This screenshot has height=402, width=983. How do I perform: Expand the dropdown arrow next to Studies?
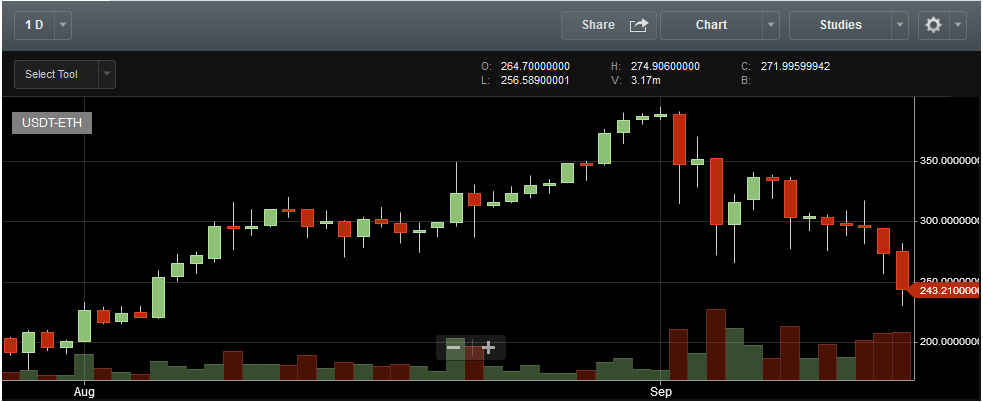[900, 25]
